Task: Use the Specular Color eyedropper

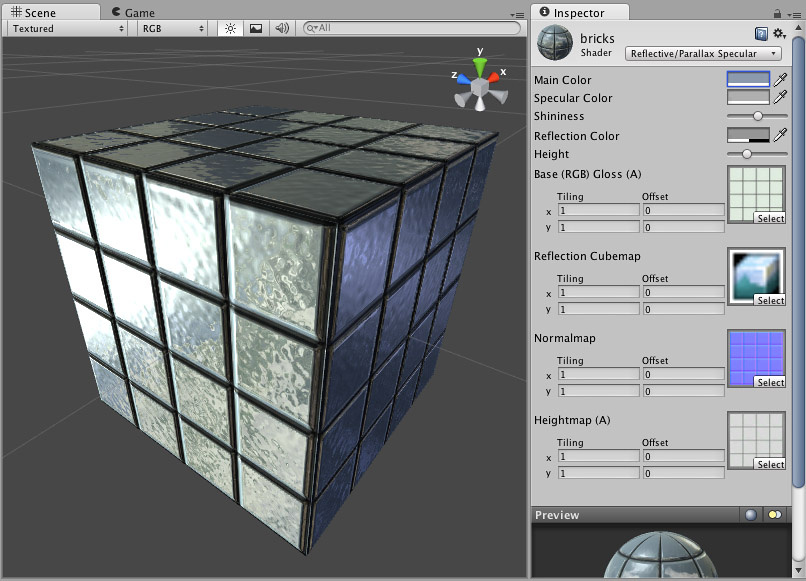Action: 781,98
